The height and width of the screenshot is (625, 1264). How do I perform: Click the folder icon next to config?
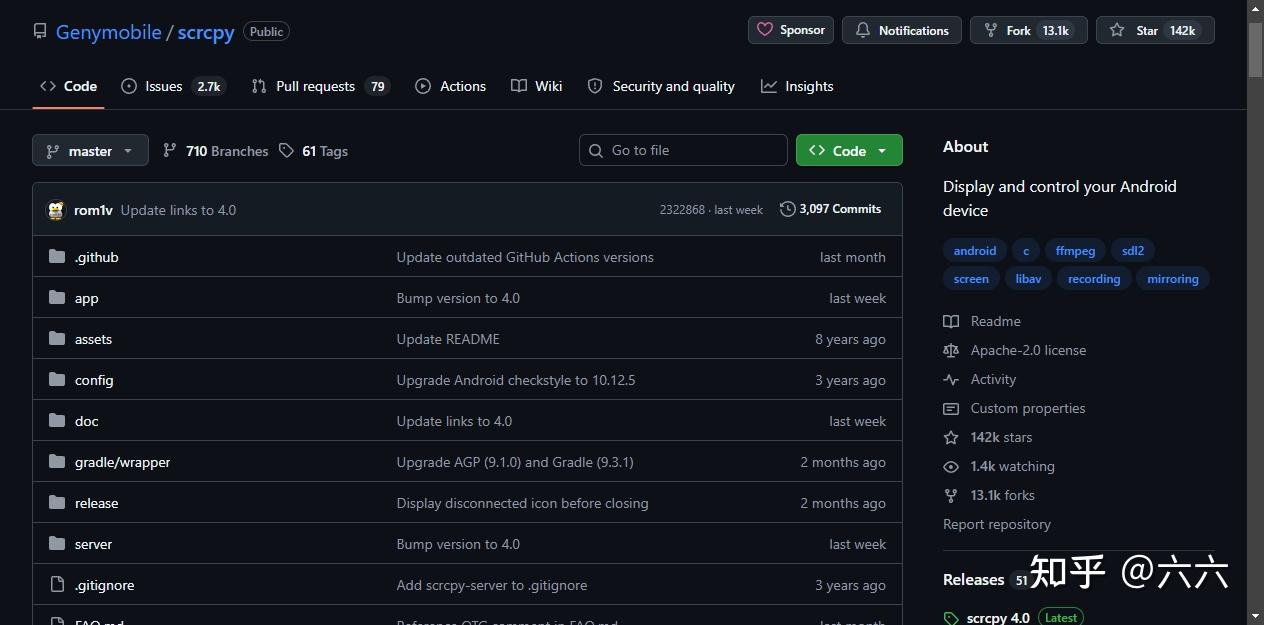57,380
